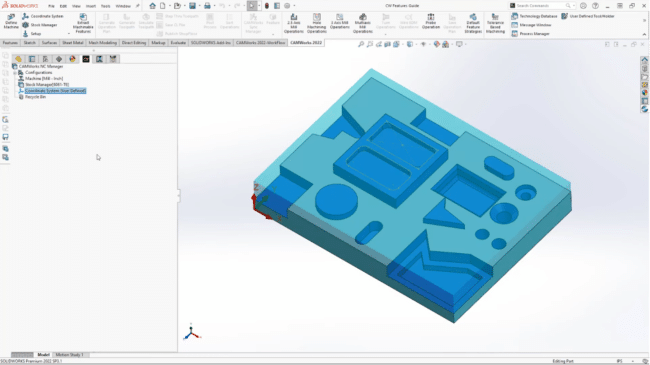The image size is (650, 365).
Task: Open the DisplayManager panel tab
Action: 72,59
